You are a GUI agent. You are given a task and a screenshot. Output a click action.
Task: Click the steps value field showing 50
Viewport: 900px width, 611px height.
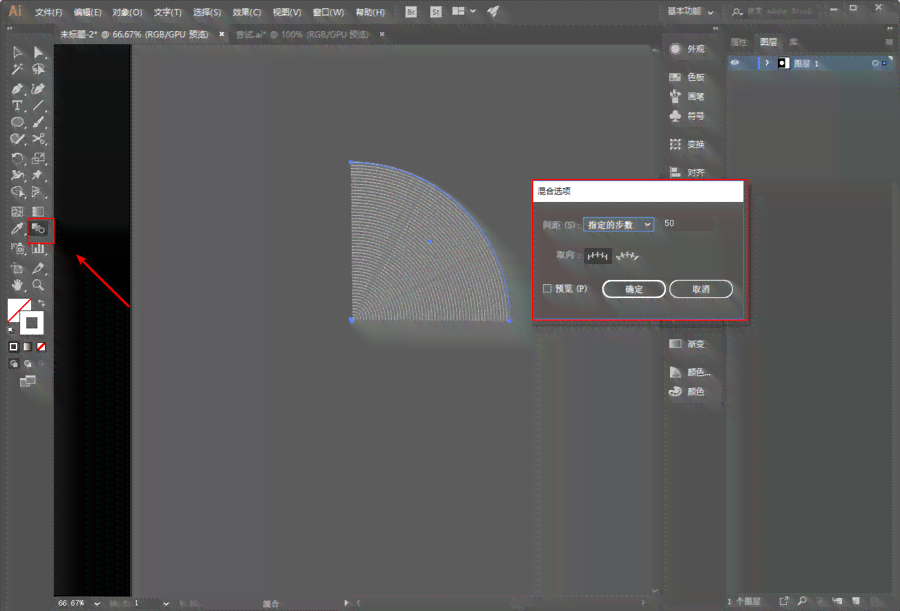(688, 223)
